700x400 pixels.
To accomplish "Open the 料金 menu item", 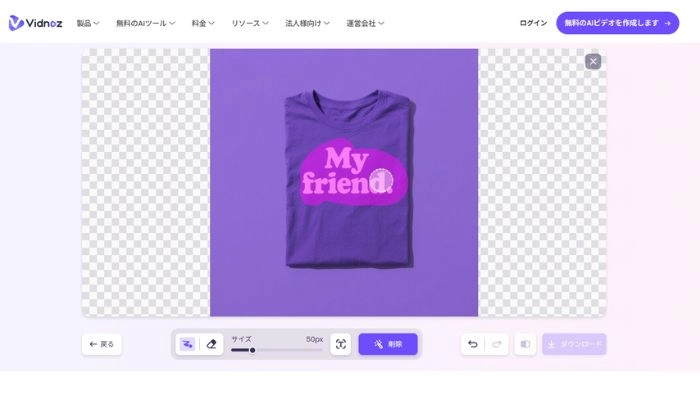I will point(203,23).
